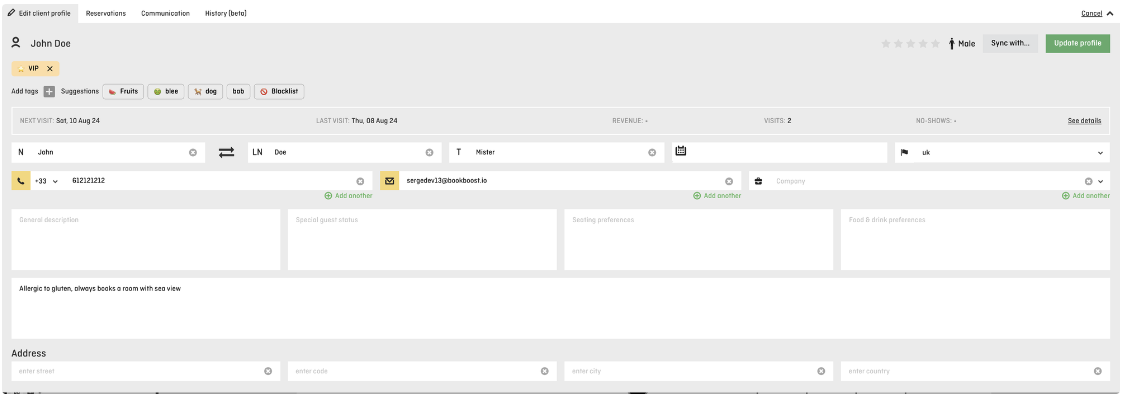Swap first and last names arrows icon
Screen dimensions: 1124x396
point(227,152)
